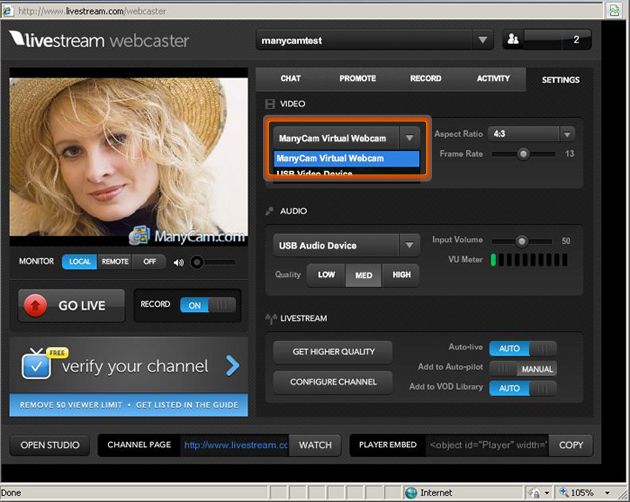Screen dimensions: 630x502
Task: Click the Livestream logo
Action: [98, 40]
